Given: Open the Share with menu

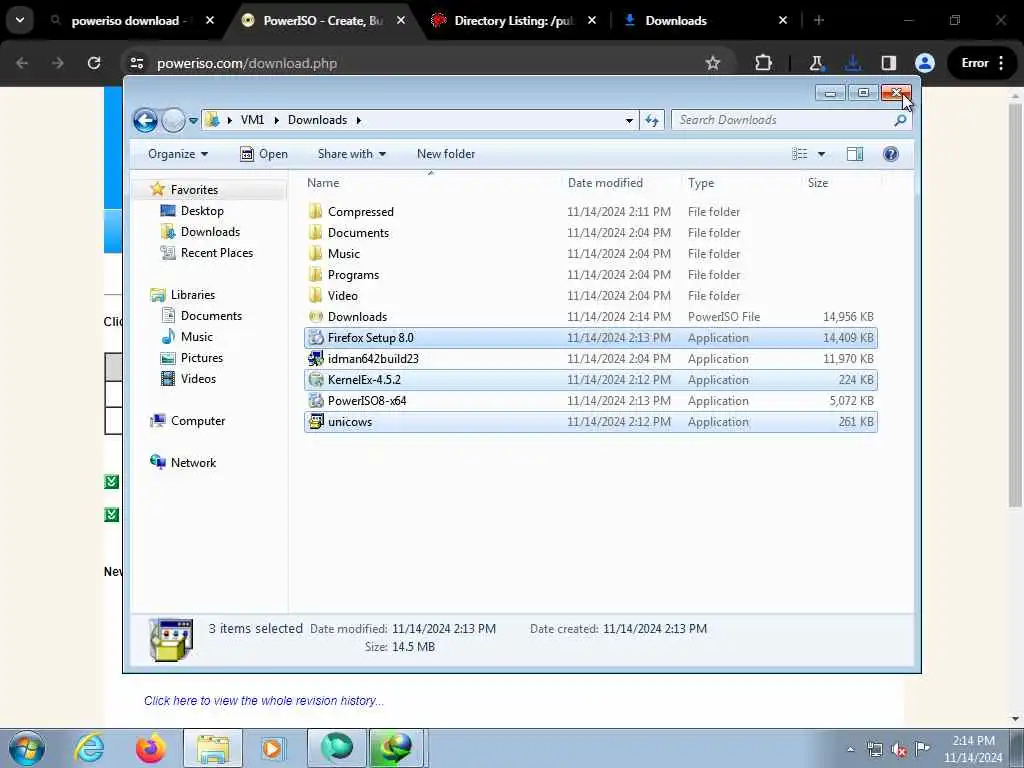Looking at the screenshot, I should [x=351, y=154].
